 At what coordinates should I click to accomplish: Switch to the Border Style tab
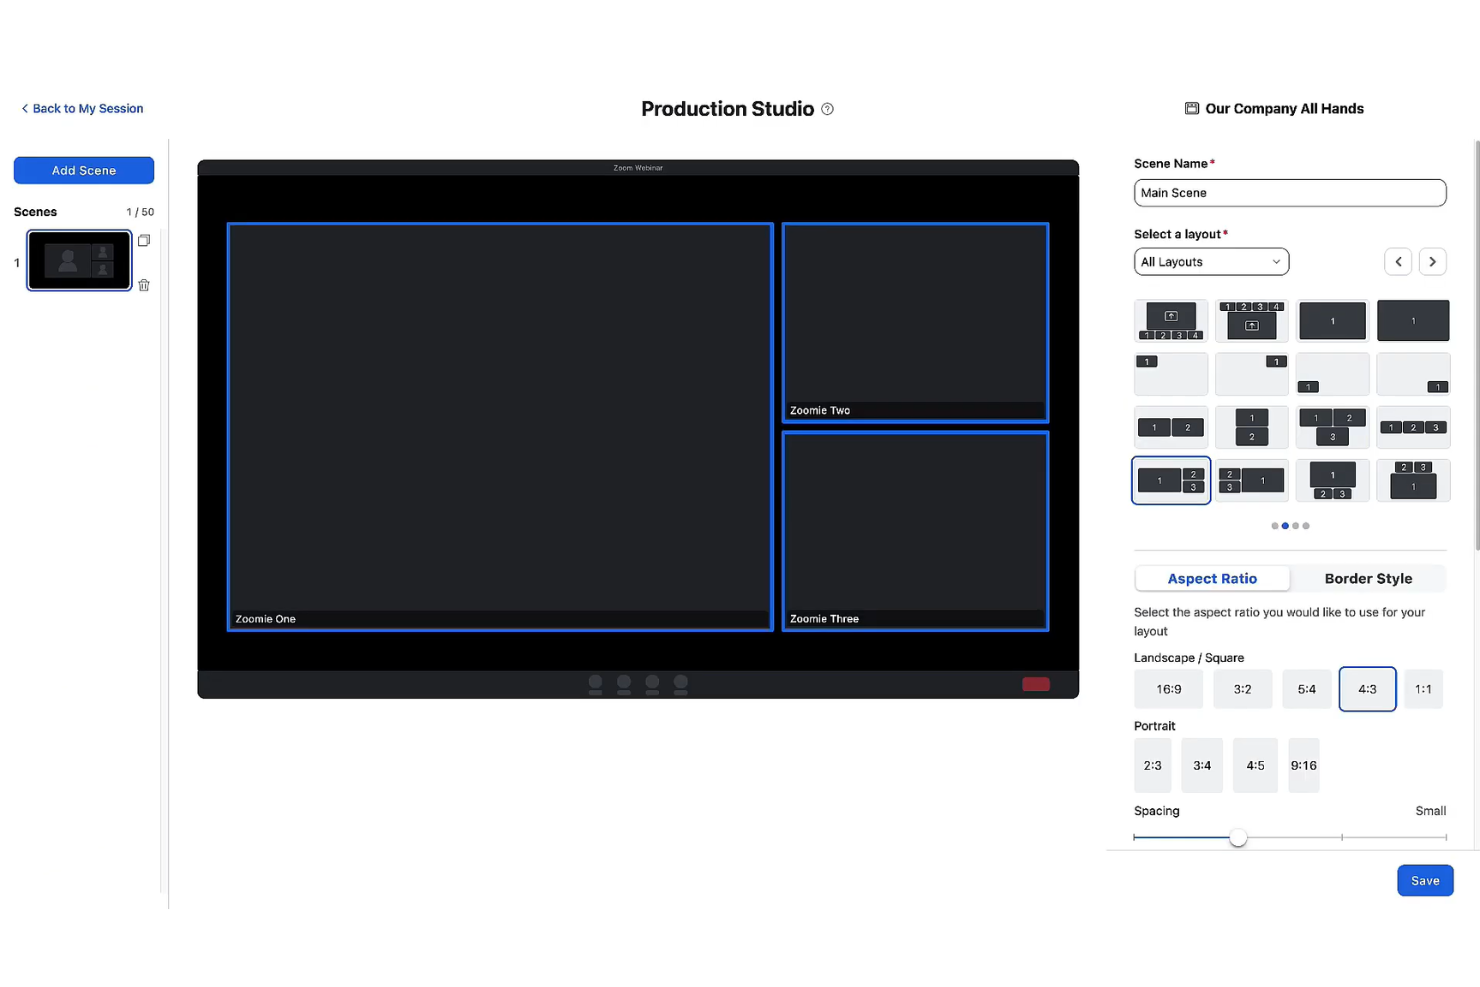click(x=1368, y=578)
